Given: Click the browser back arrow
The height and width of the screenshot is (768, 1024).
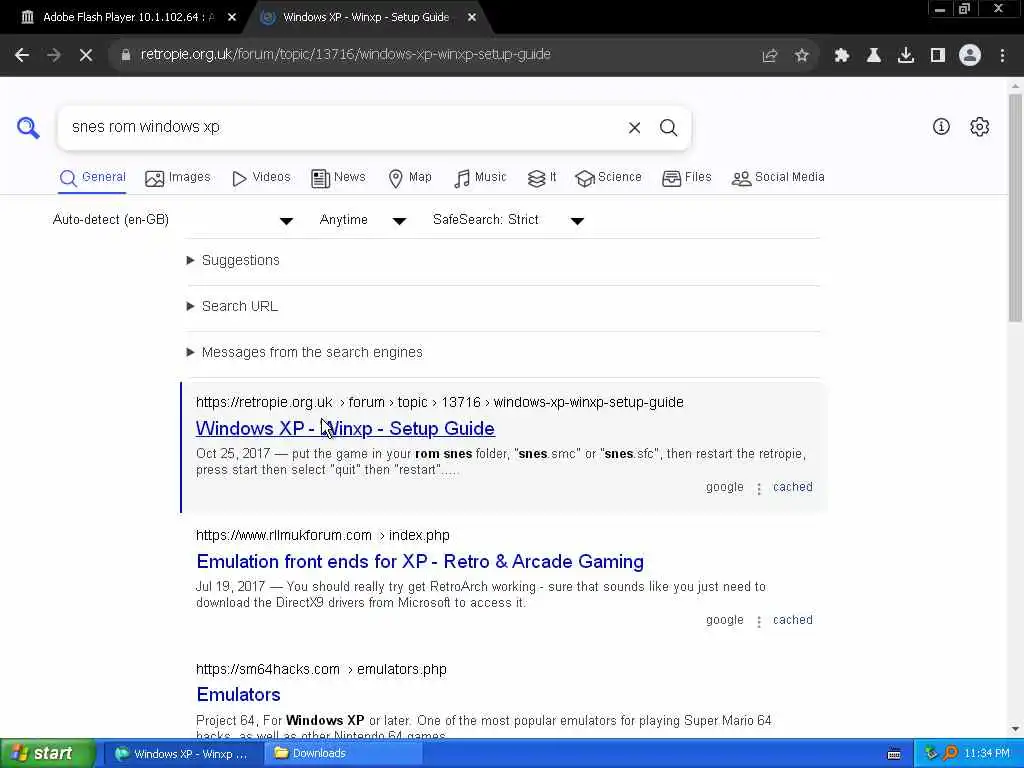Looking at the screenshot, I should [22, 55].
